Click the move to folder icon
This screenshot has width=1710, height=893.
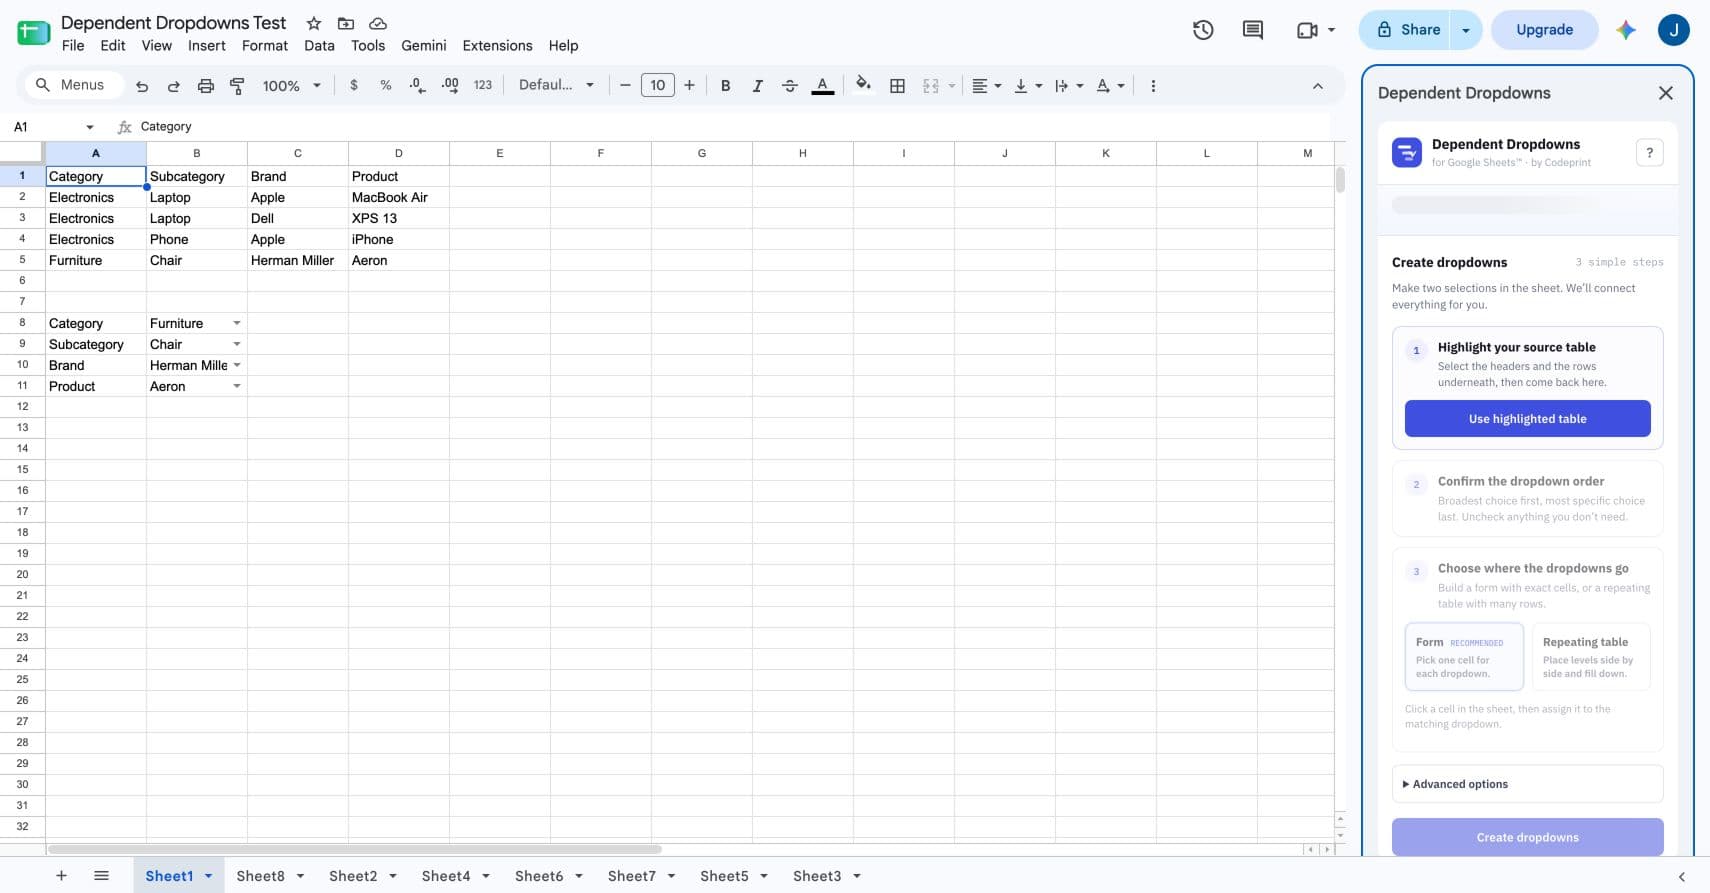[346, 23]
